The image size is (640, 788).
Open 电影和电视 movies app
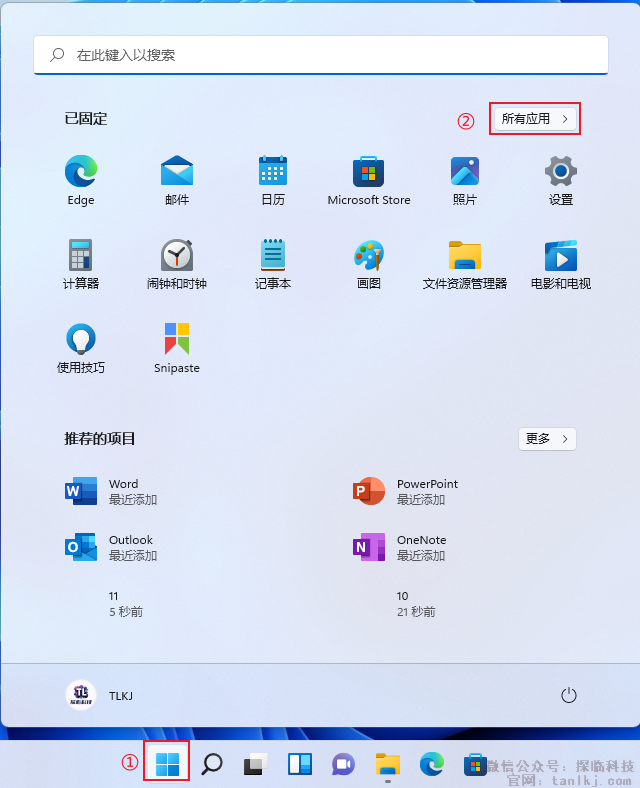[x=561, y=264]
